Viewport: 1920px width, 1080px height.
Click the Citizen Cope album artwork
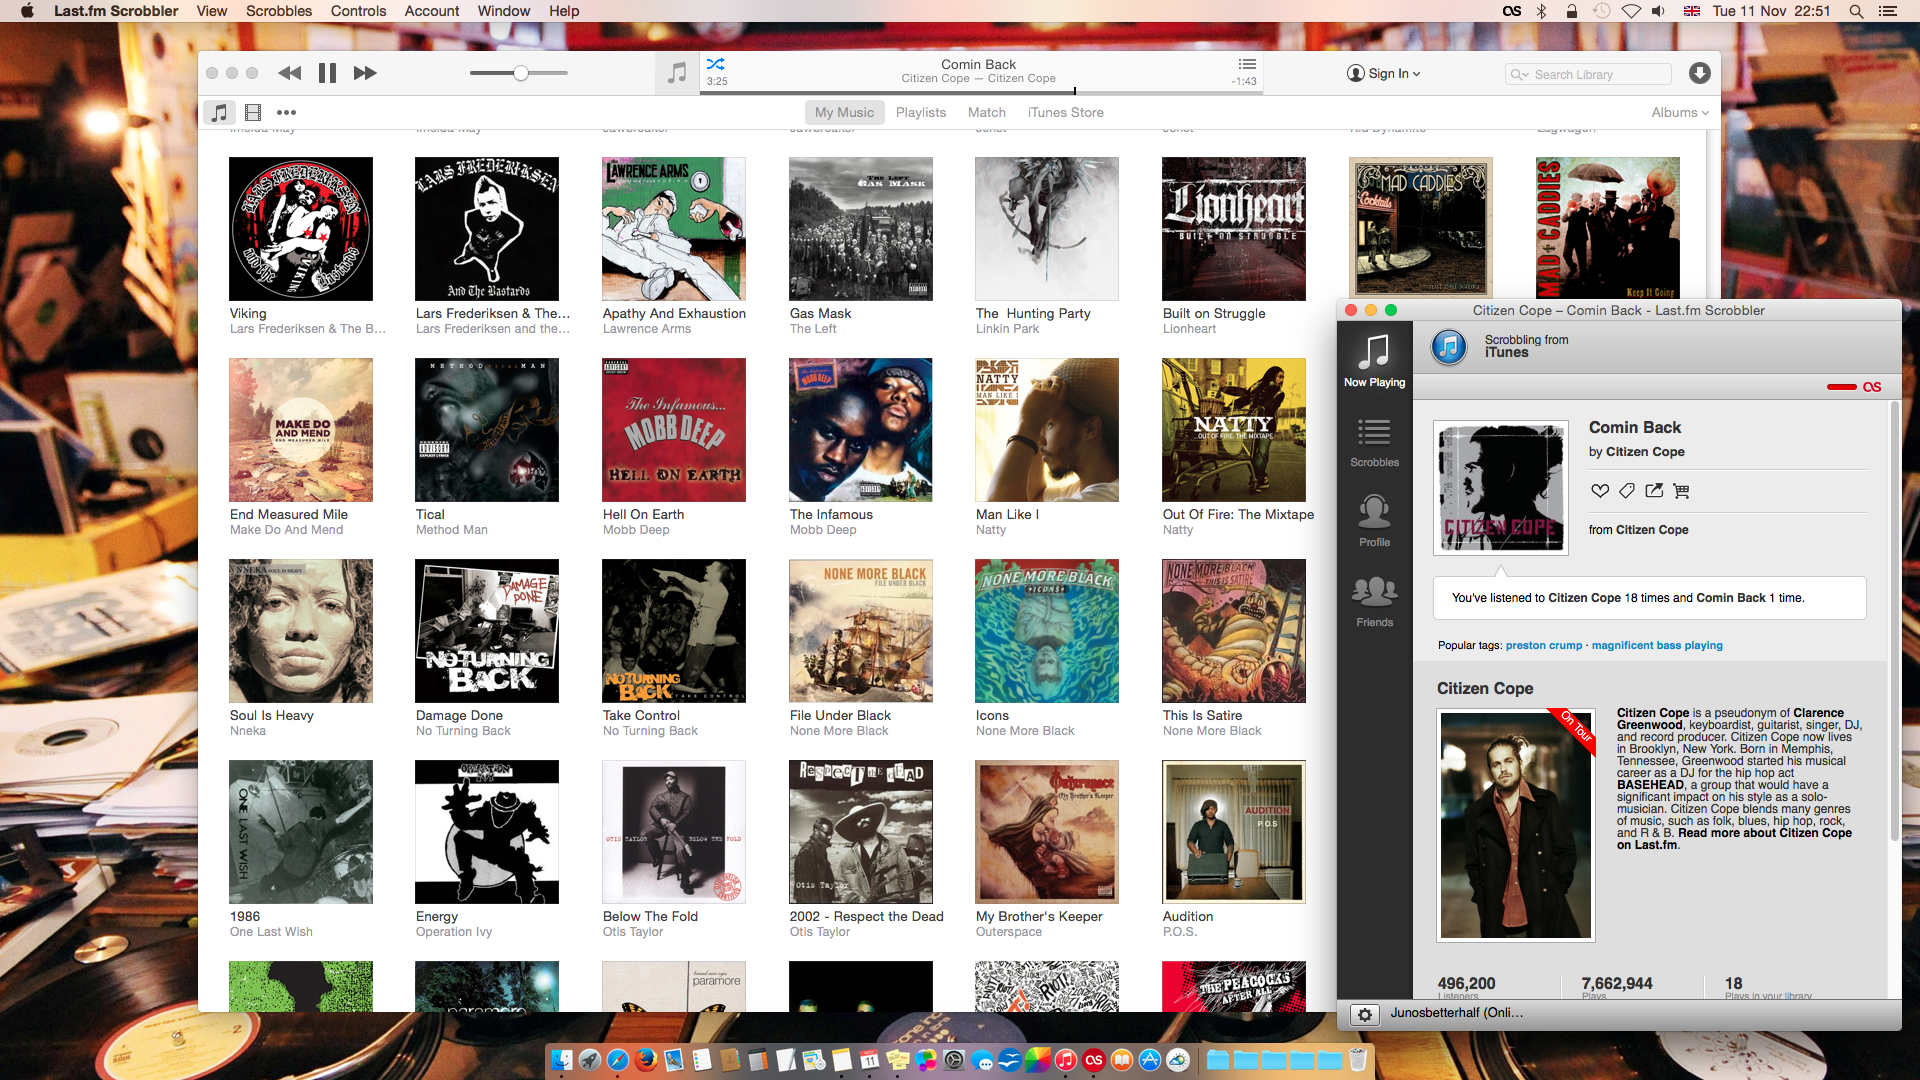pyautogui.click(x=1500, y=487)
